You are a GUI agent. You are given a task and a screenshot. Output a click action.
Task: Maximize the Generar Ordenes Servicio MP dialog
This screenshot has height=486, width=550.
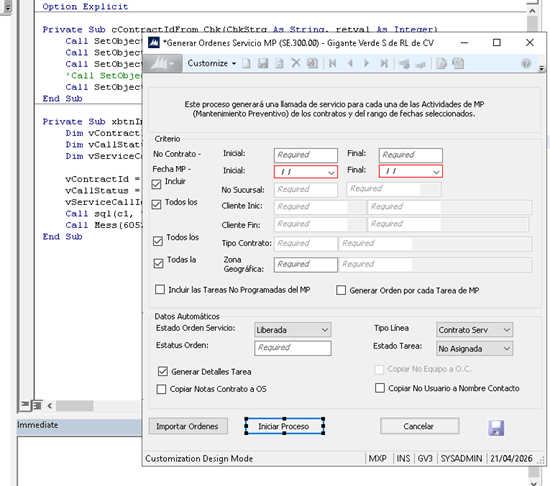497,42
